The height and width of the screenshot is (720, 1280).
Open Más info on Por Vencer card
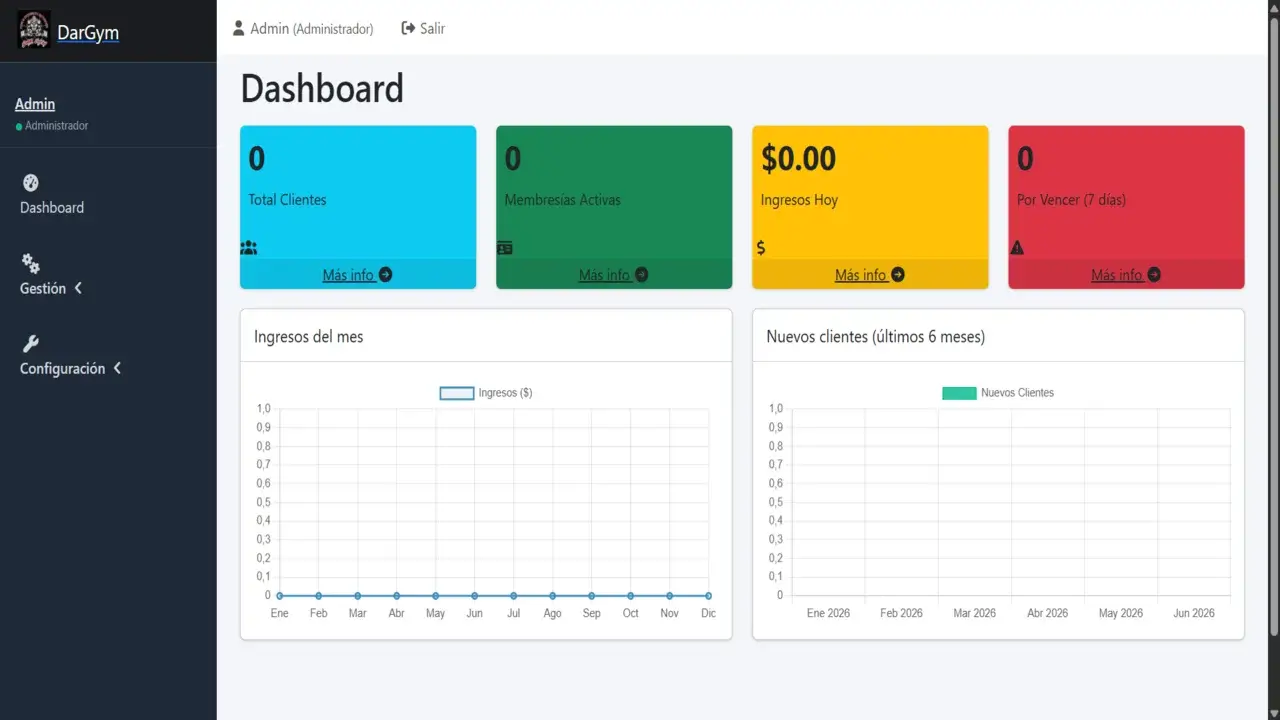point(1126,275)
